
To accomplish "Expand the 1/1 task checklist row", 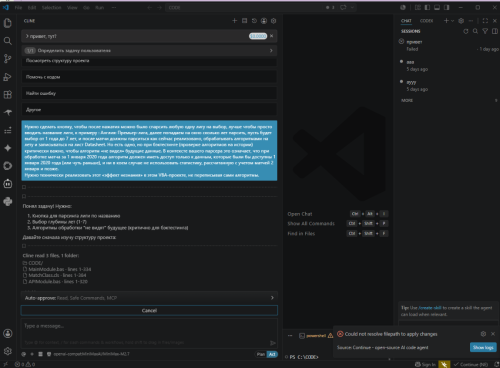I will tap(149, 50).
